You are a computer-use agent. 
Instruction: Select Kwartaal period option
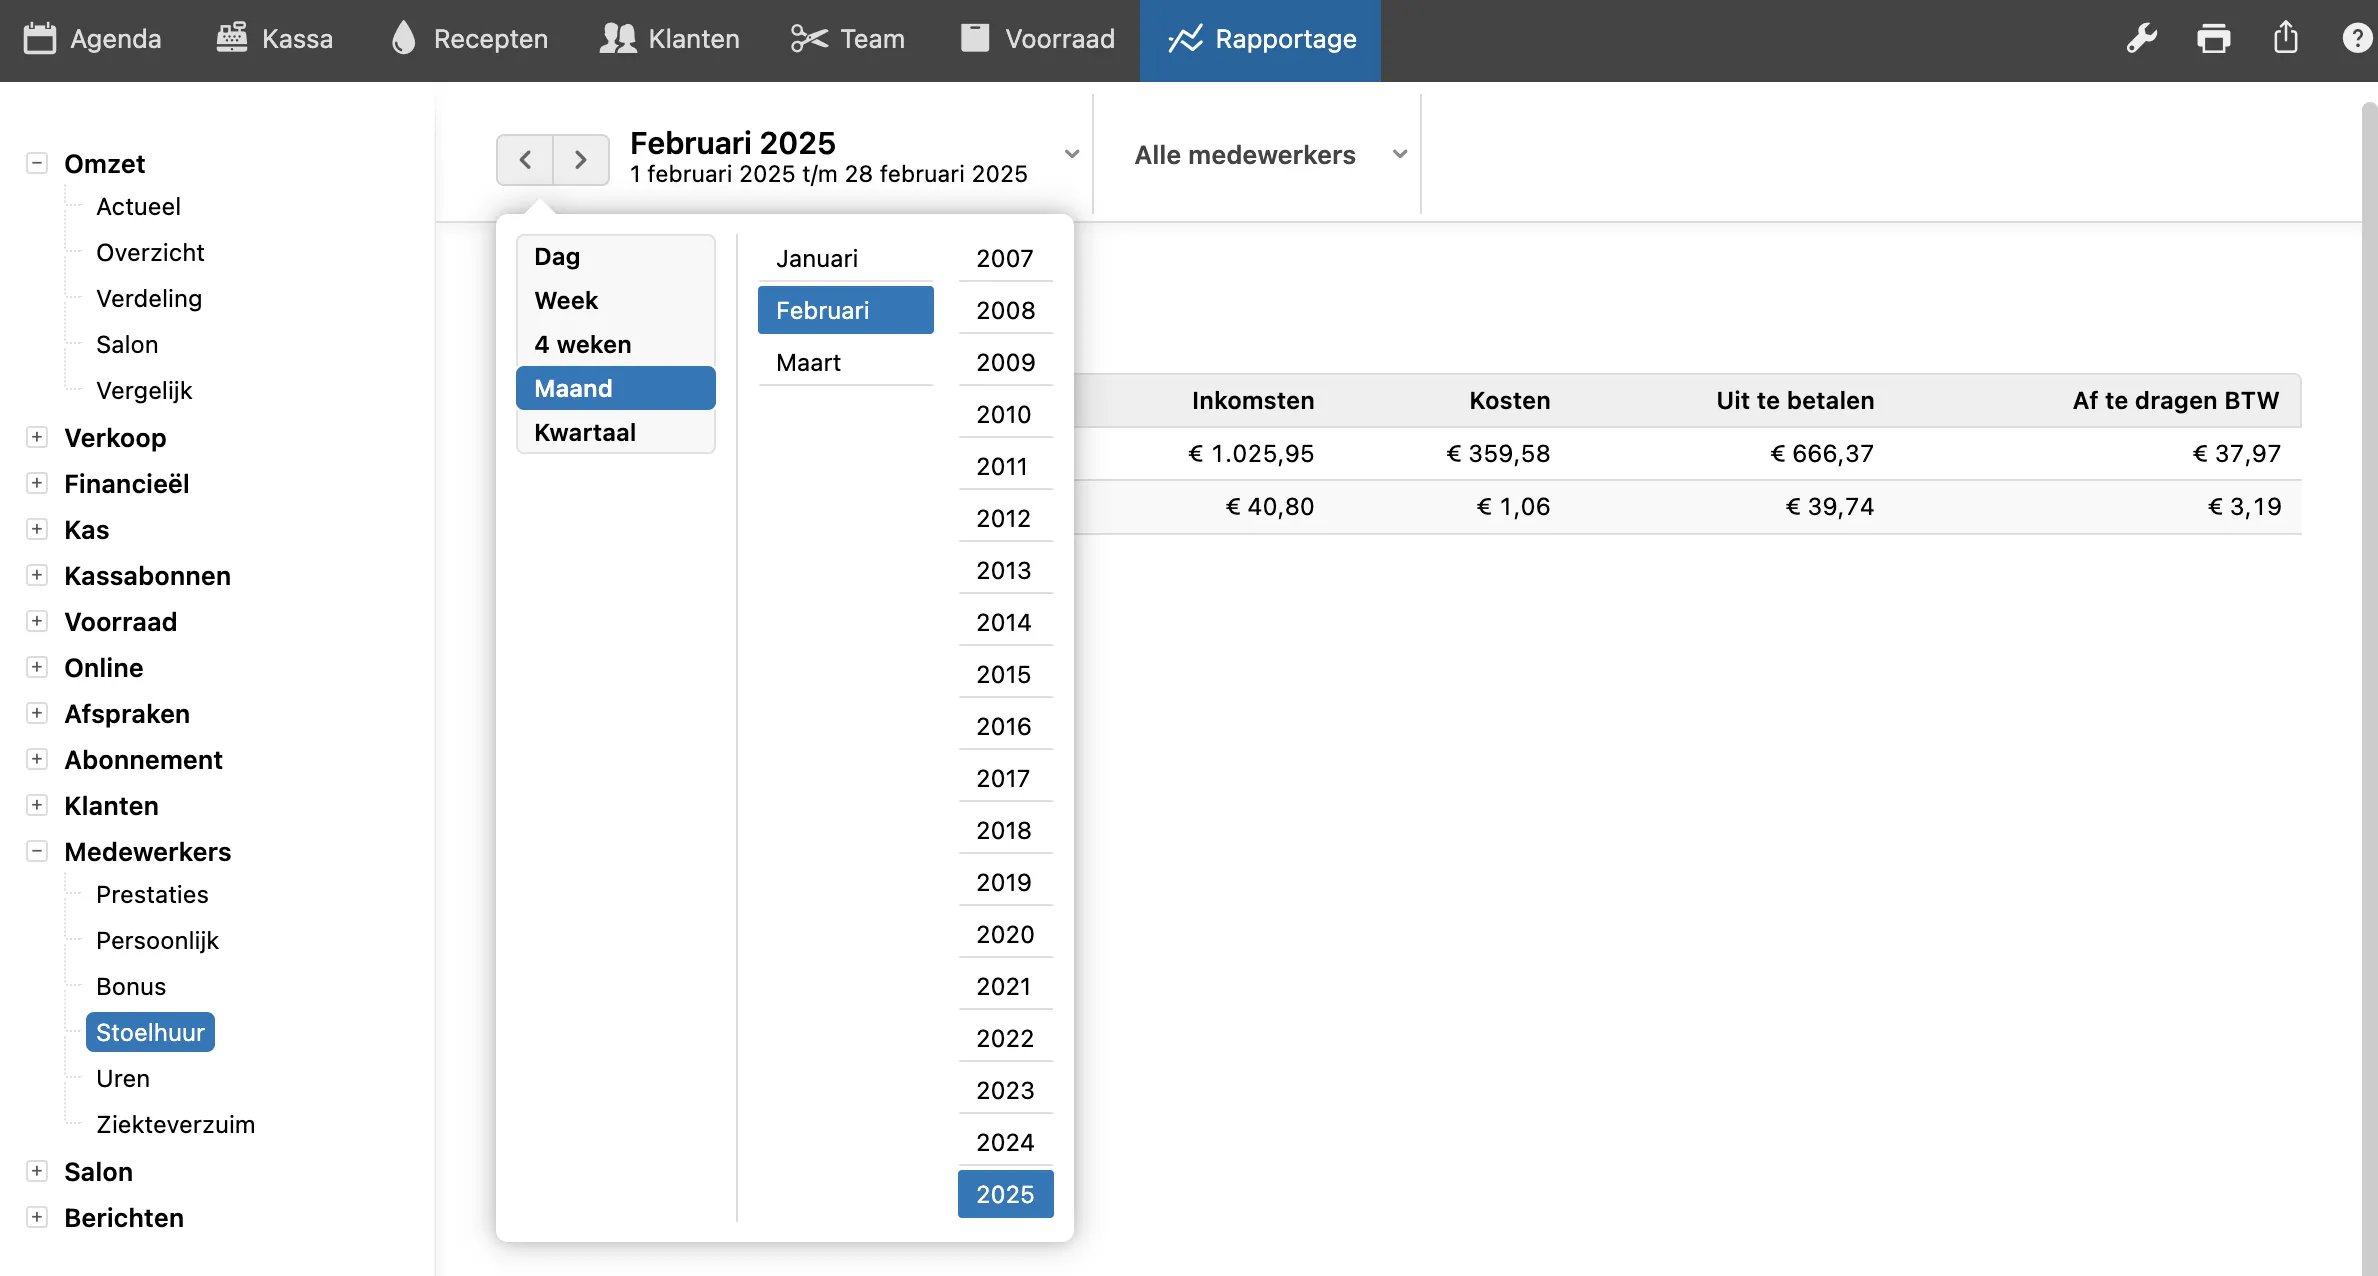[x=585, y=432]
